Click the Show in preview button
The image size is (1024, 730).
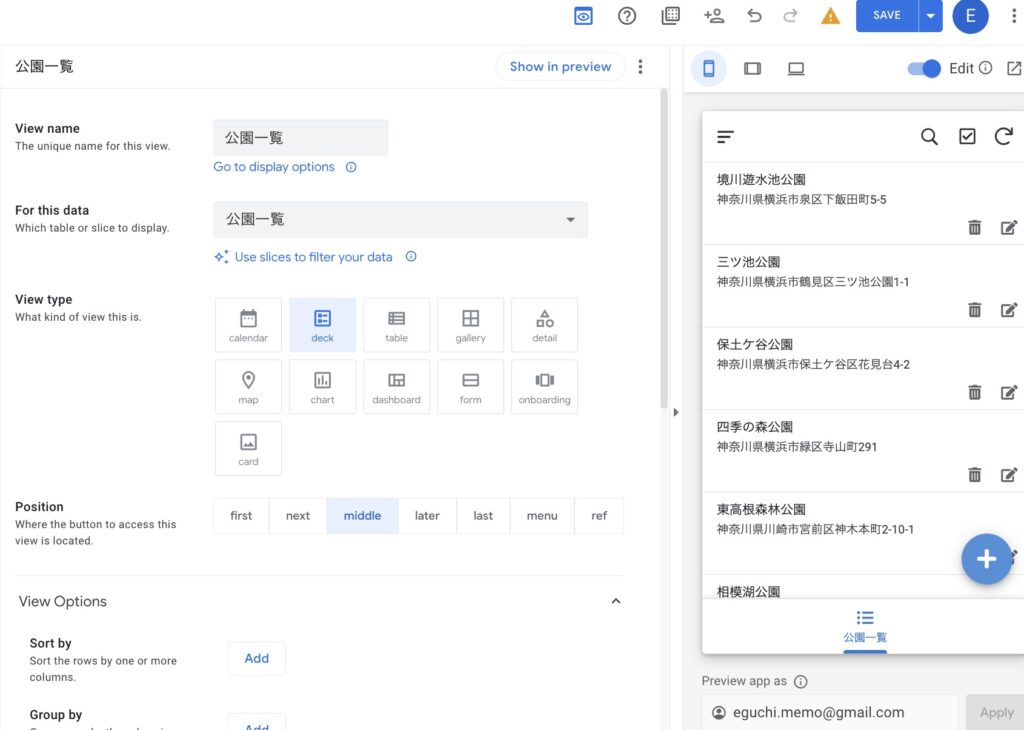point(560,67)
